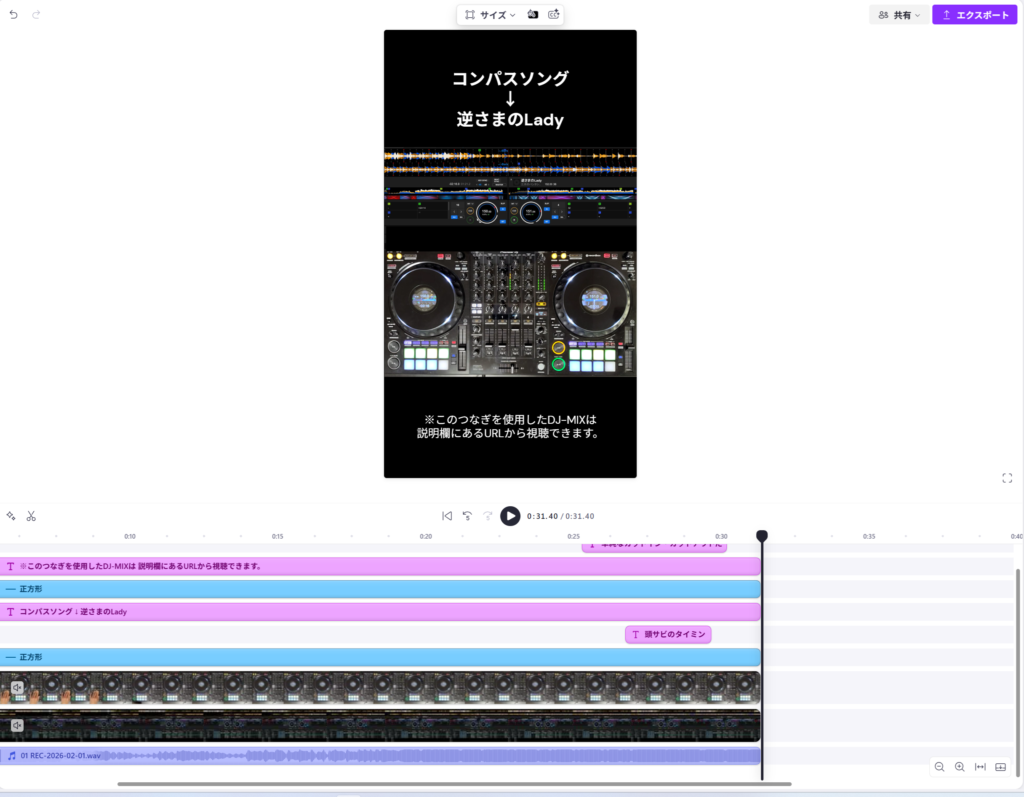Image resolution: width=1024 pixels, height=797 pixels.
Task: Skip back to the timeline start
Action: pos(447,516)
